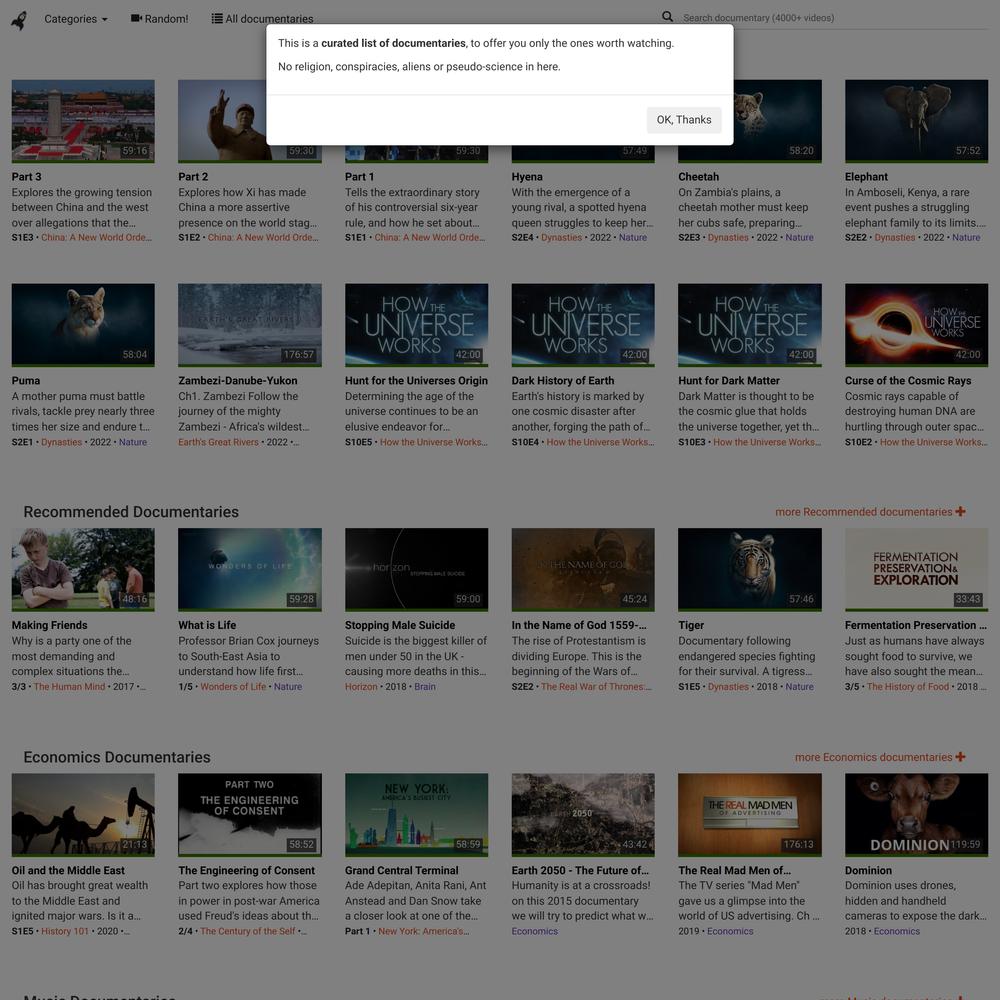Image resolution: width=1000 pixels, height=1000 pixels.
Task: Click the search magnifier icon
Action: click(667, 17)
